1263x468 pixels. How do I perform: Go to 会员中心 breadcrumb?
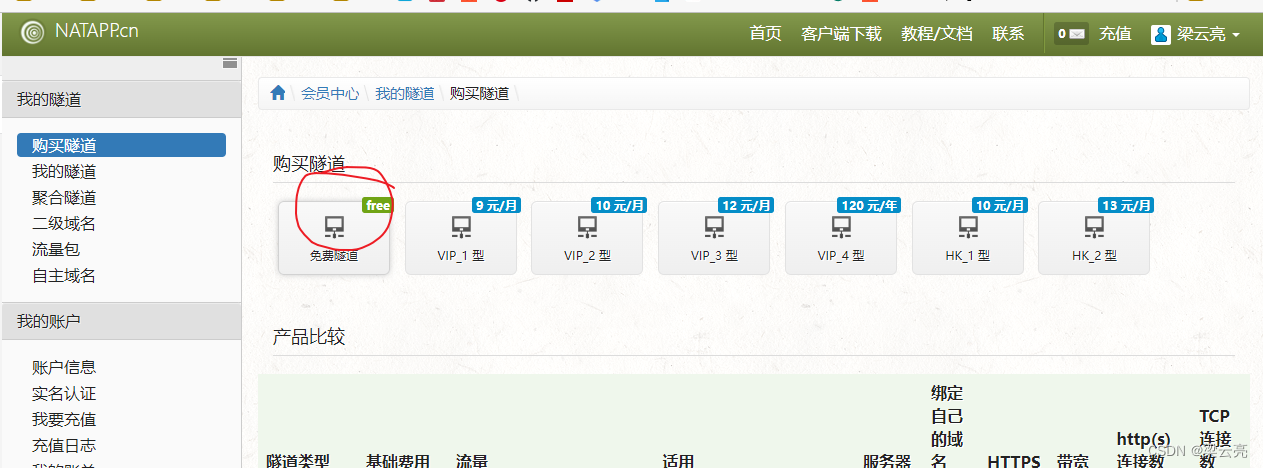pos(330,93)
